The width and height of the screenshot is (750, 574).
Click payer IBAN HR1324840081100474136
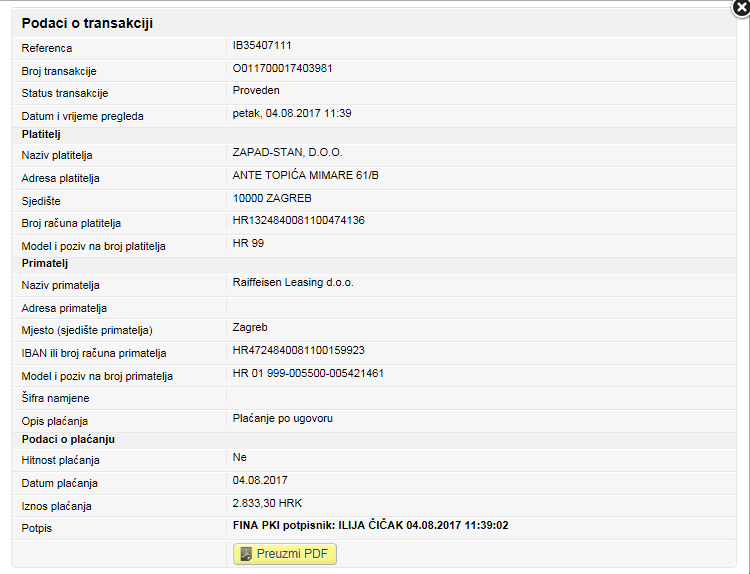(298, 221)
